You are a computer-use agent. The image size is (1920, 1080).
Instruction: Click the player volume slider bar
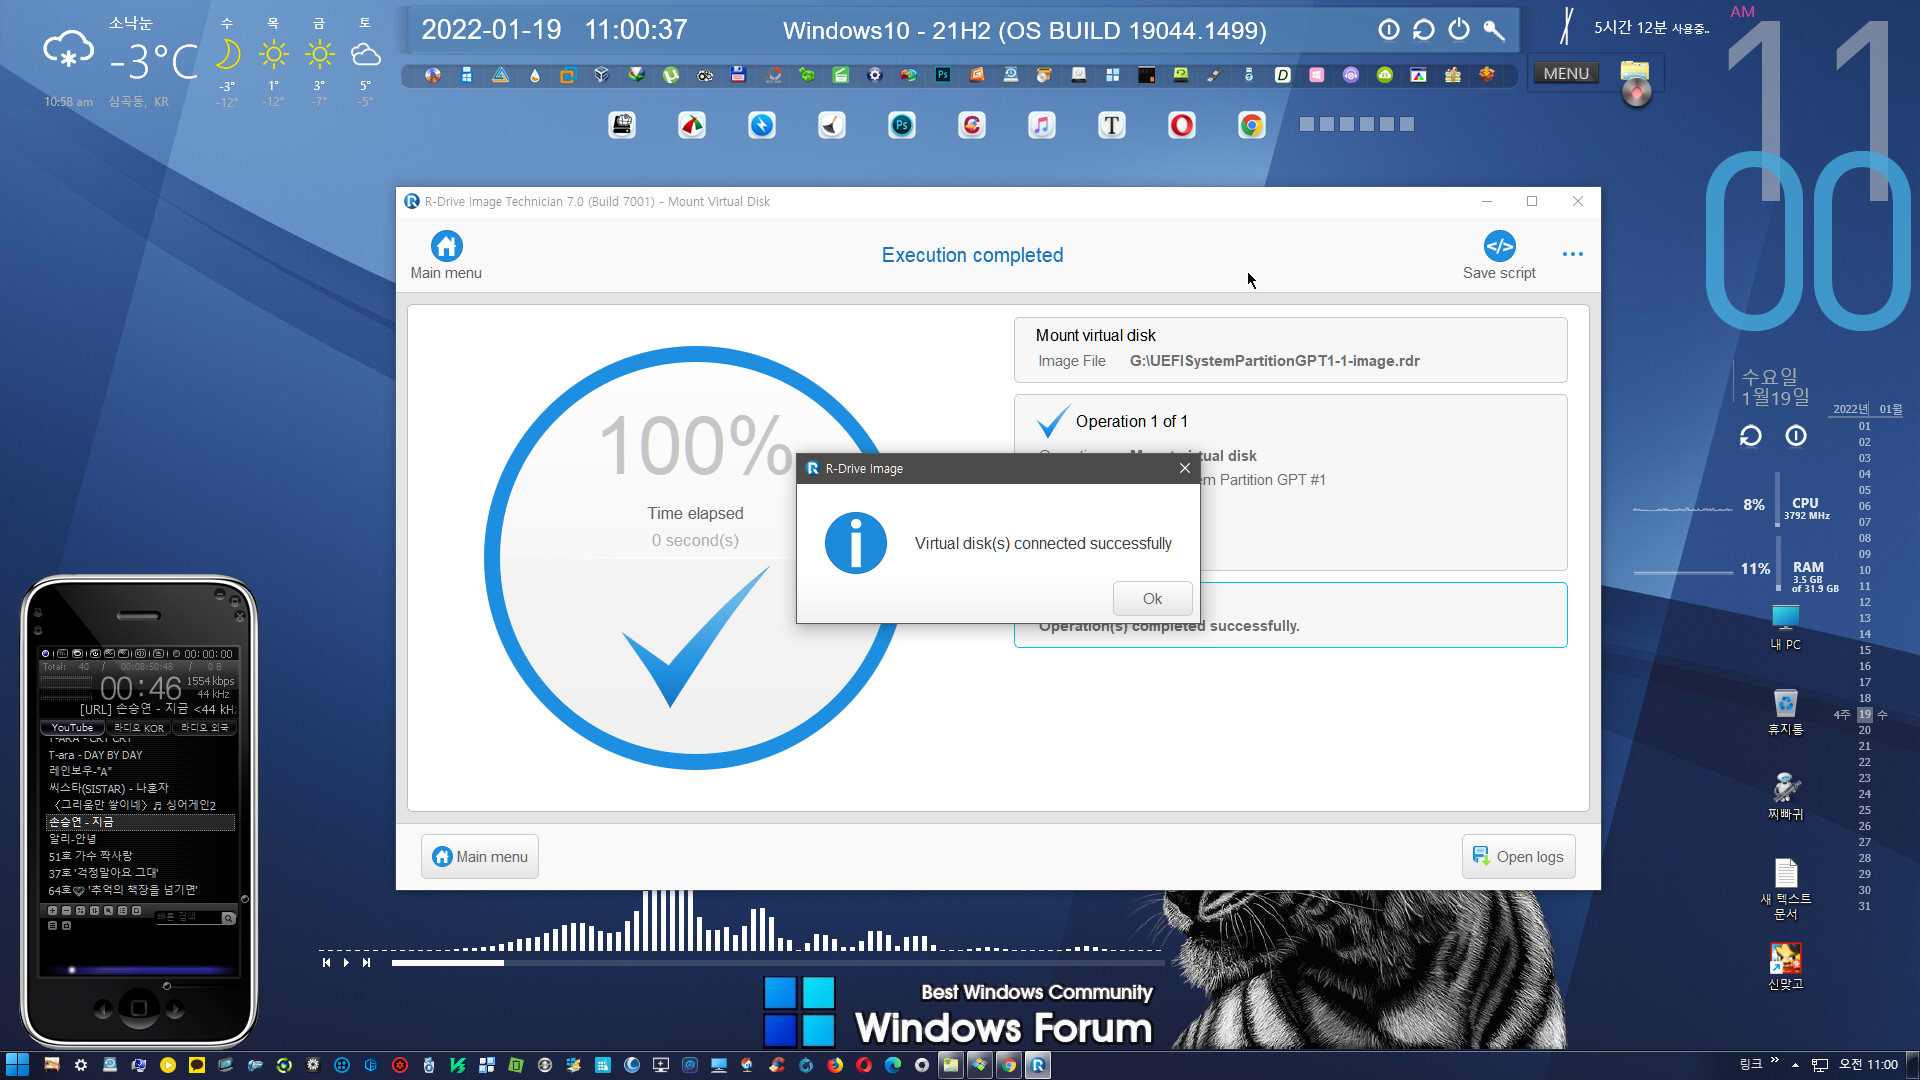tap(138, 970)
